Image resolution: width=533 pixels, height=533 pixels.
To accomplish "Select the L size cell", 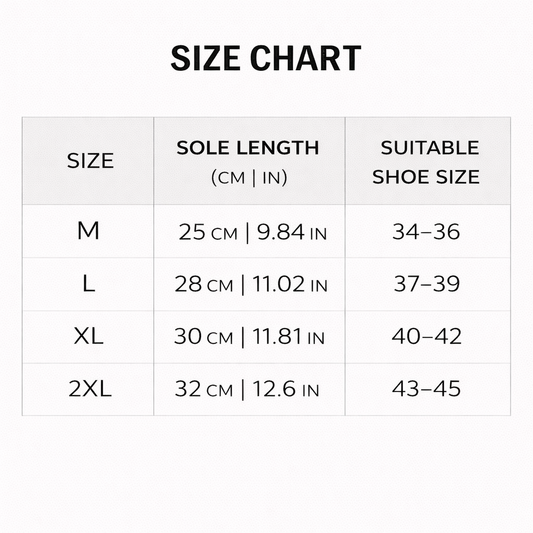I will [88, 283].
